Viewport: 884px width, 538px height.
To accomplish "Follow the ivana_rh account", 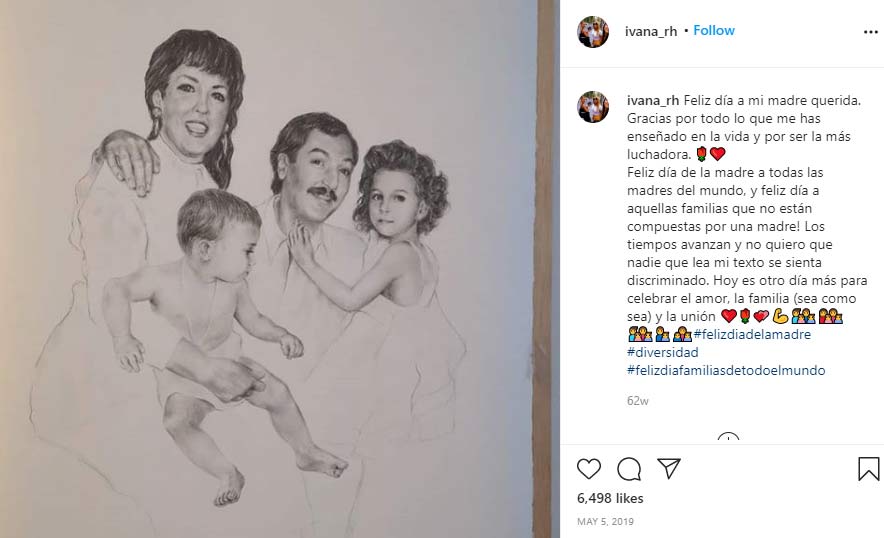I will pyautogui.click(x=714, y=31).
